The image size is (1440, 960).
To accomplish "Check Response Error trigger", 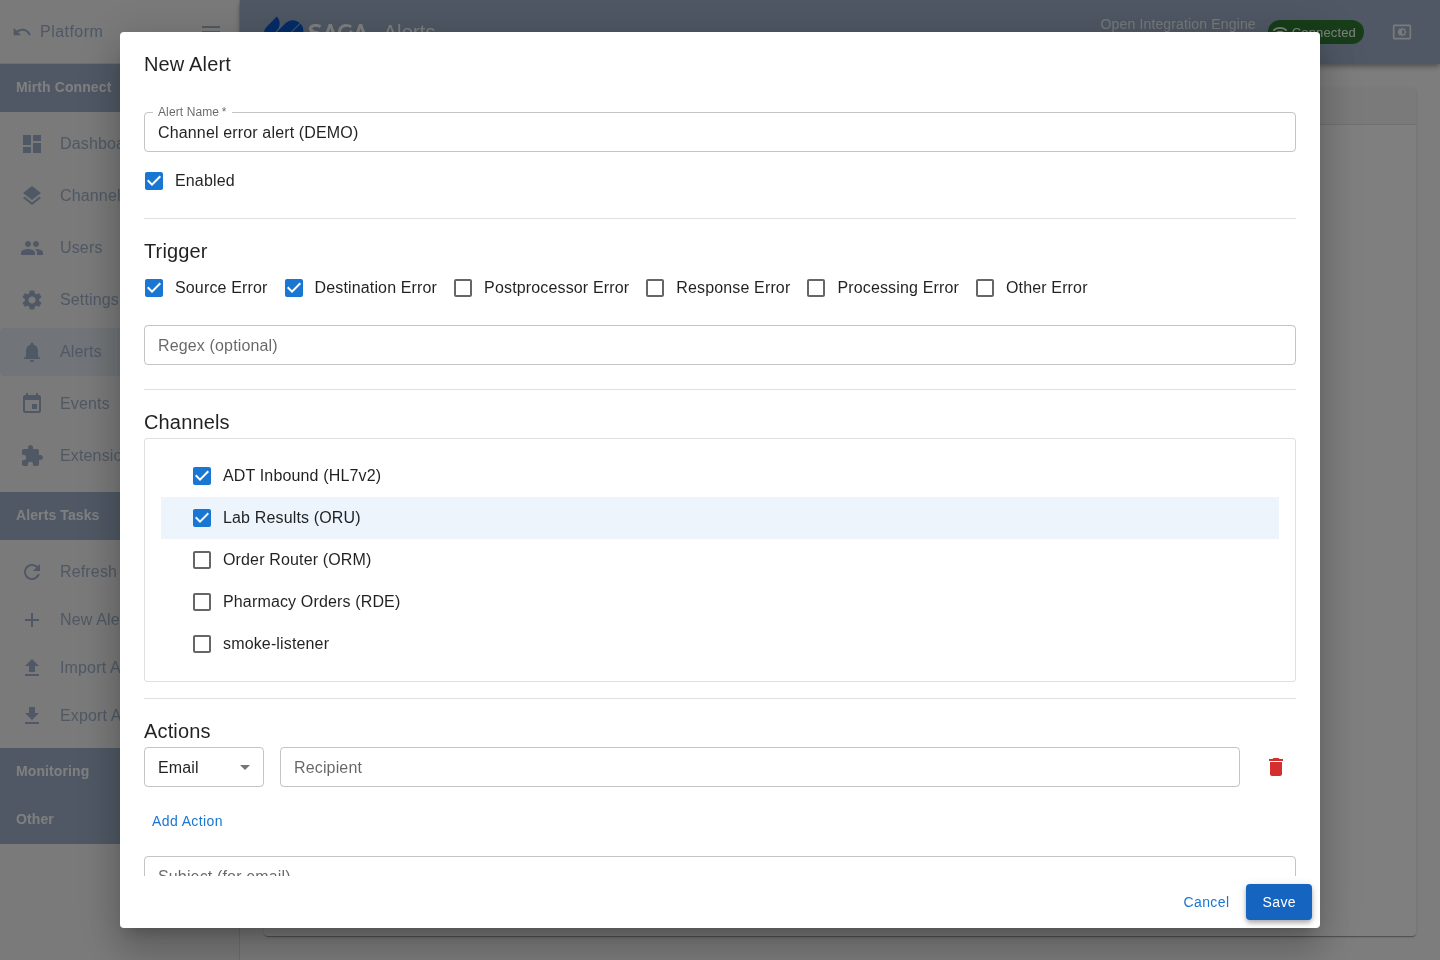I will click(x=655, y=288).
